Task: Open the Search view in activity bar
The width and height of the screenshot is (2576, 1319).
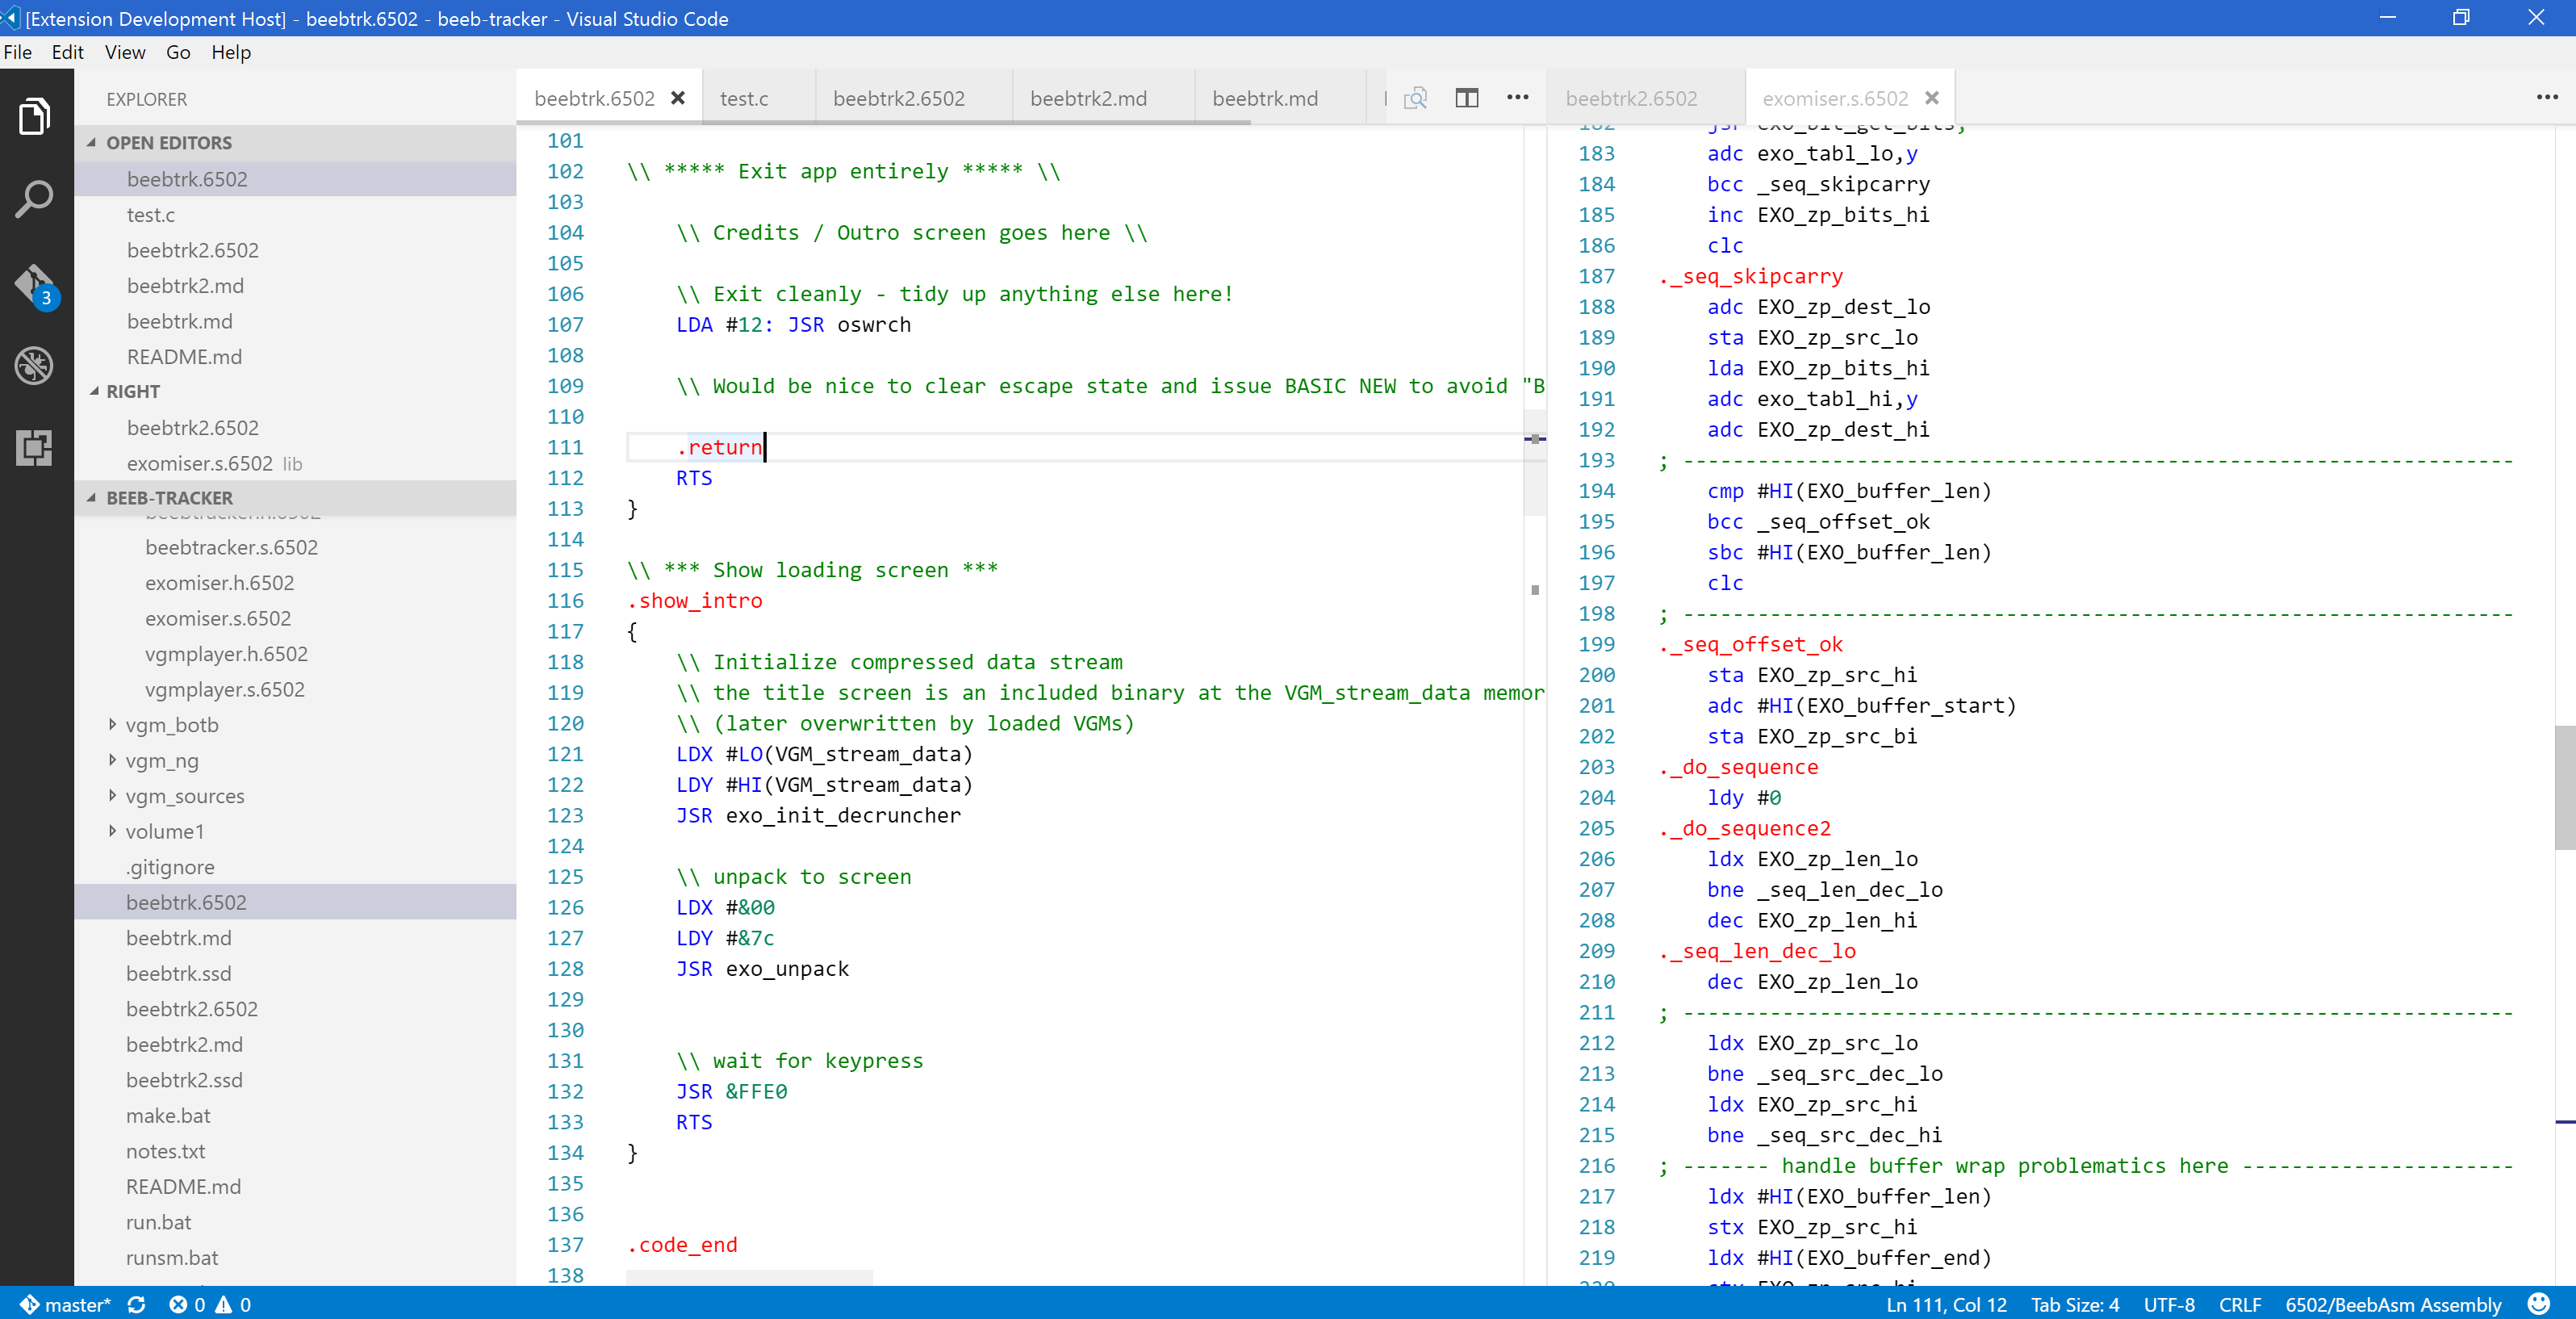Action: [x=35, y=199]
